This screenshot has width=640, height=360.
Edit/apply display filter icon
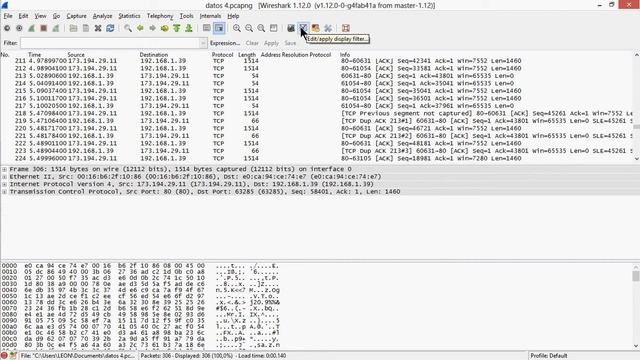click(303, 28)
